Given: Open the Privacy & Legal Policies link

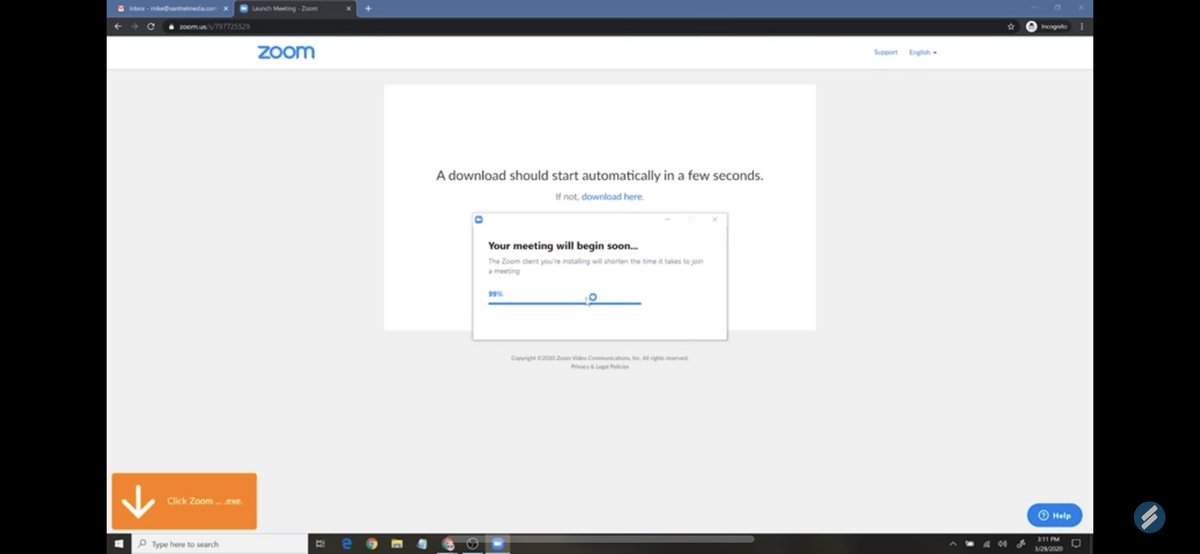Looking at the screenshot, I should click(x=600, y=367).
